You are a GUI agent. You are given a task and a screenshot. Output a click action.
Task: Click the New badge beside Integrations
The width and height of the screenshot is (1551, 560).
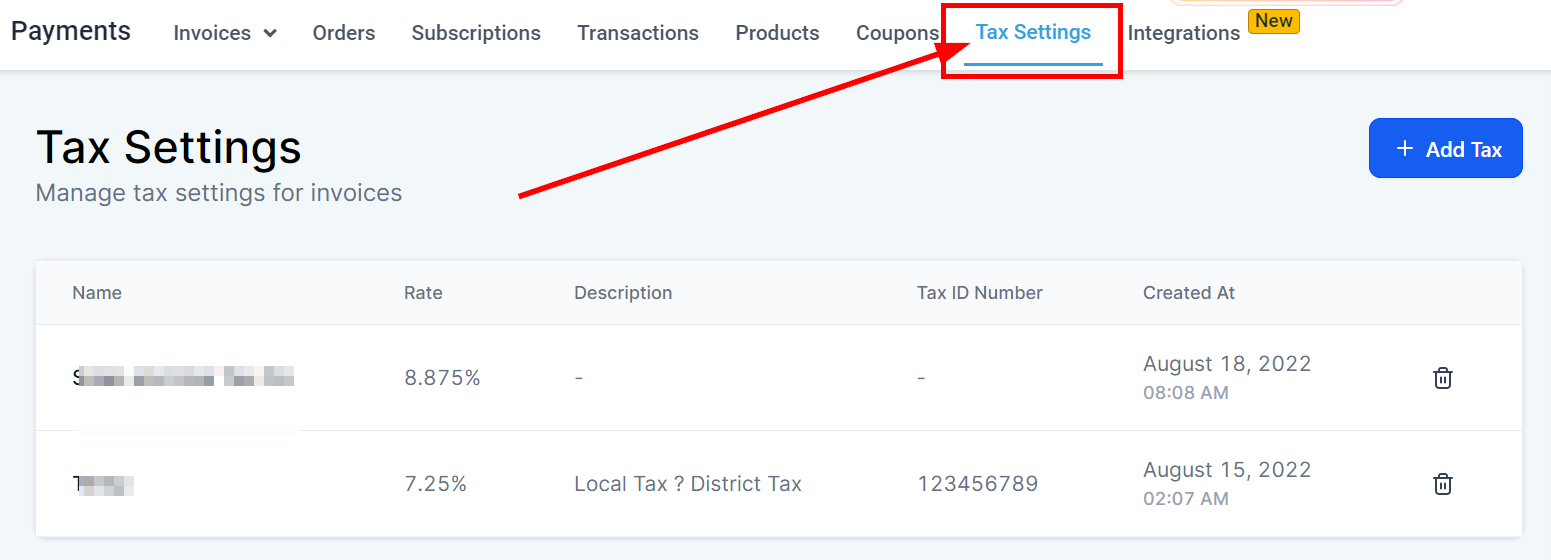pos(1273,21)
